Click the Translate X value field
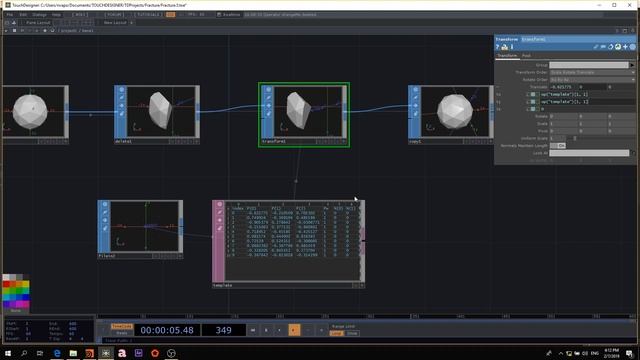The image size is (640, 360). pos(563,87)
